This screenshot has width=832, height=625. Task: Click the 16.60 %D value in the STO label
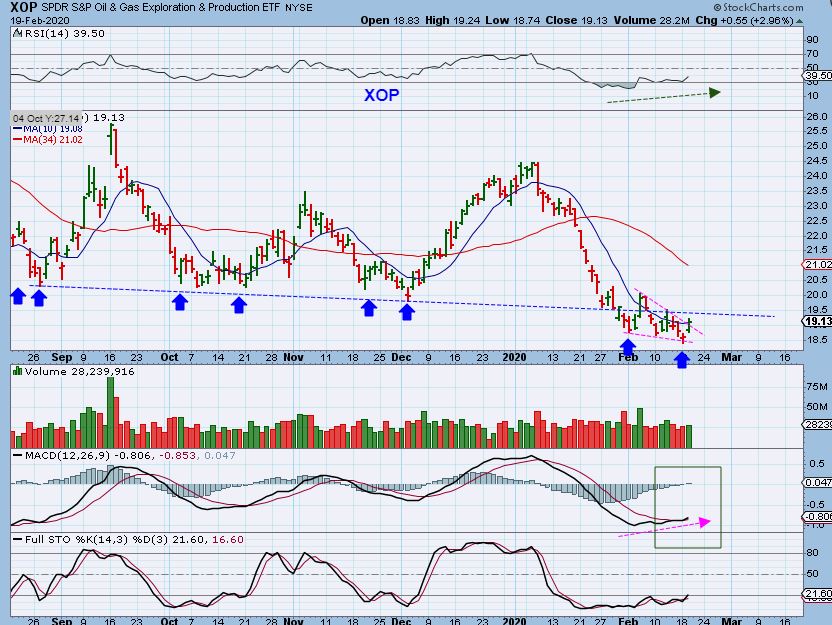tap(228, 540)
